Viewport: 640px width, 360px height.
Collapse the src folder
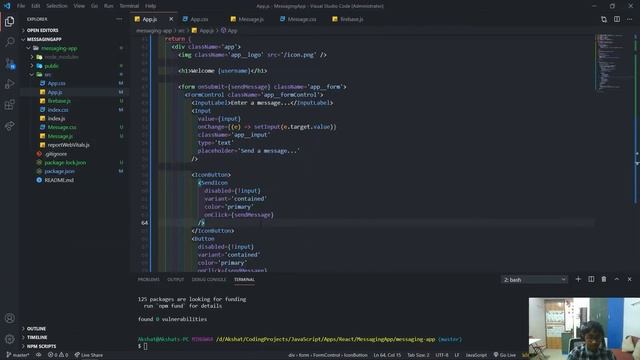coord(48,75)
